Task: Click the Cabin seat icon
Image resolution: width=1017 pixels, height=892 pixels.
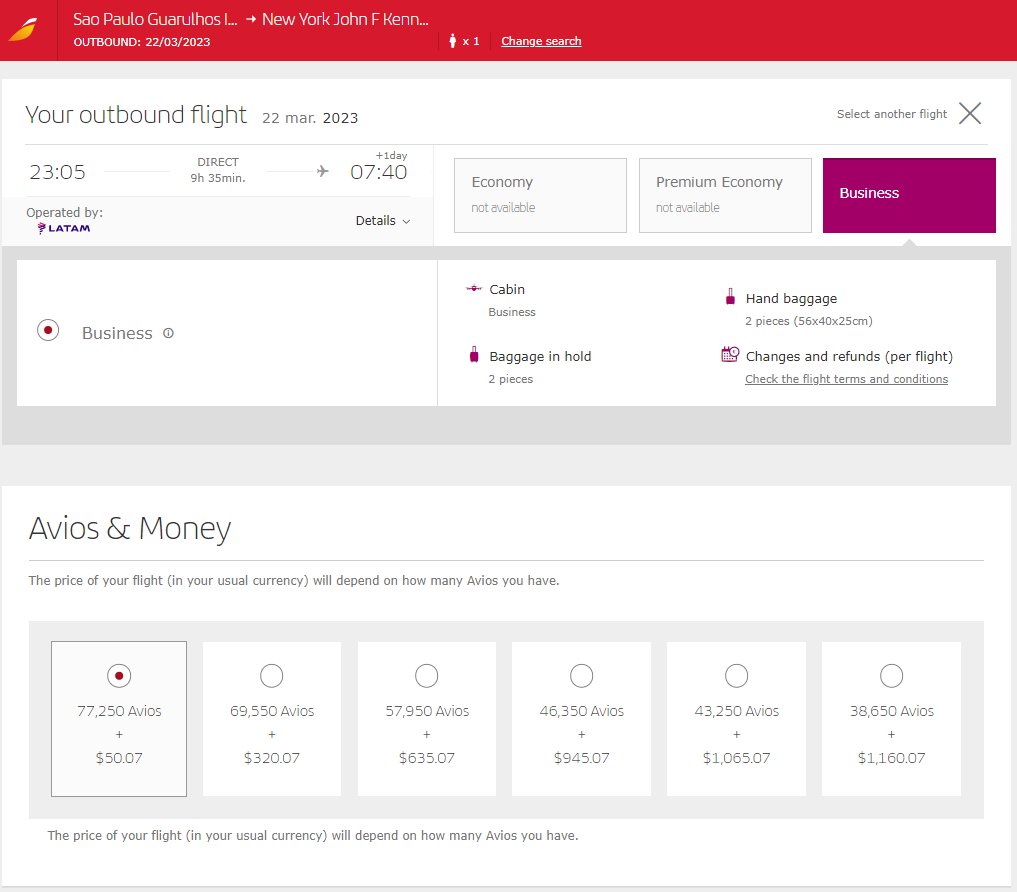Action: pos(474,289)
